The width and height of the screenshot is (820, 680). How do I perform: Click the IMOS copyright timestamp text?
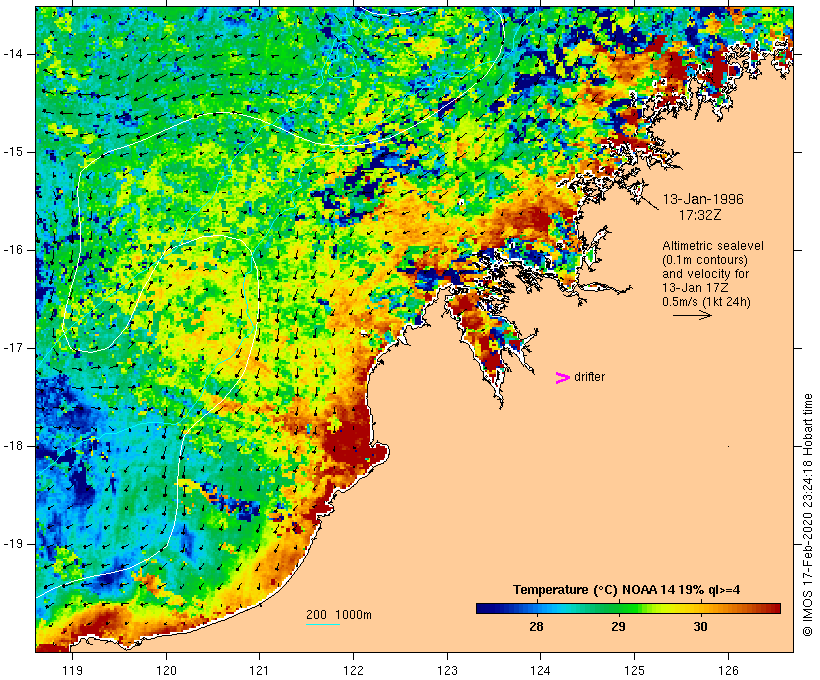(x=808, y=515)
